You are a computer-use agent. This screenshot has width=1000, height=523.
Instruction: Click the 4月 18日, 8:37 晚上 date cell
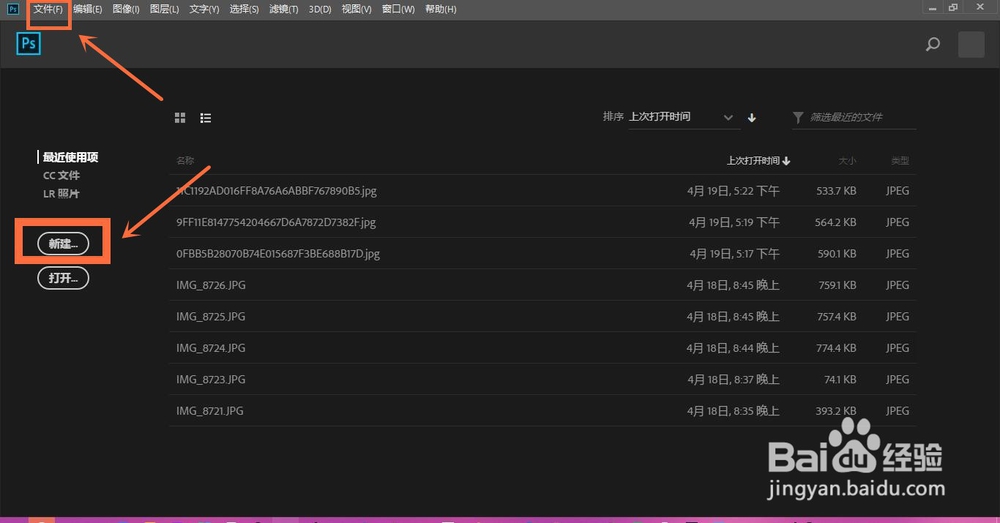(x=733, y=379)
